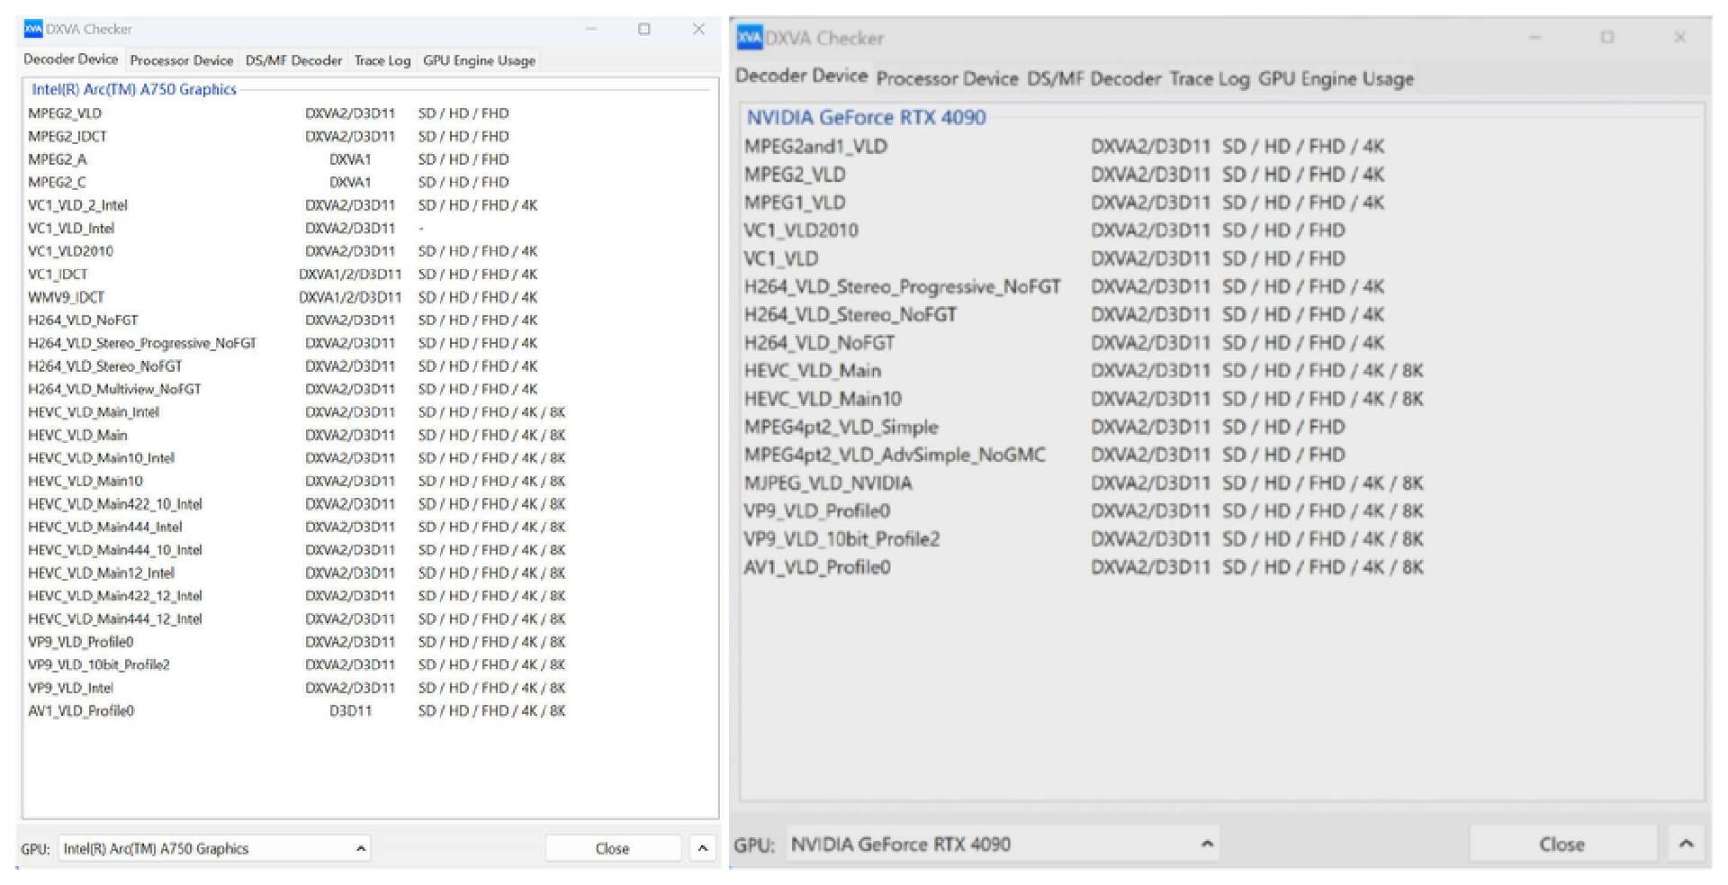
Task: Select Trace Log tab in NVIDIA window
Action: point(1209,79)
